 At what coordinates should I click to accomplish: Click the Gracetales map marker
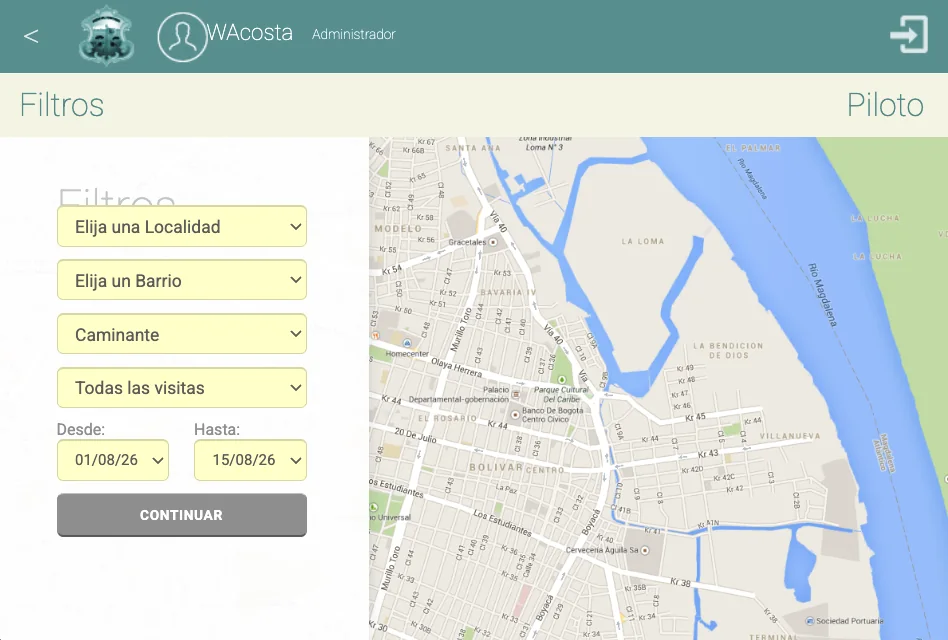point(493,242)
